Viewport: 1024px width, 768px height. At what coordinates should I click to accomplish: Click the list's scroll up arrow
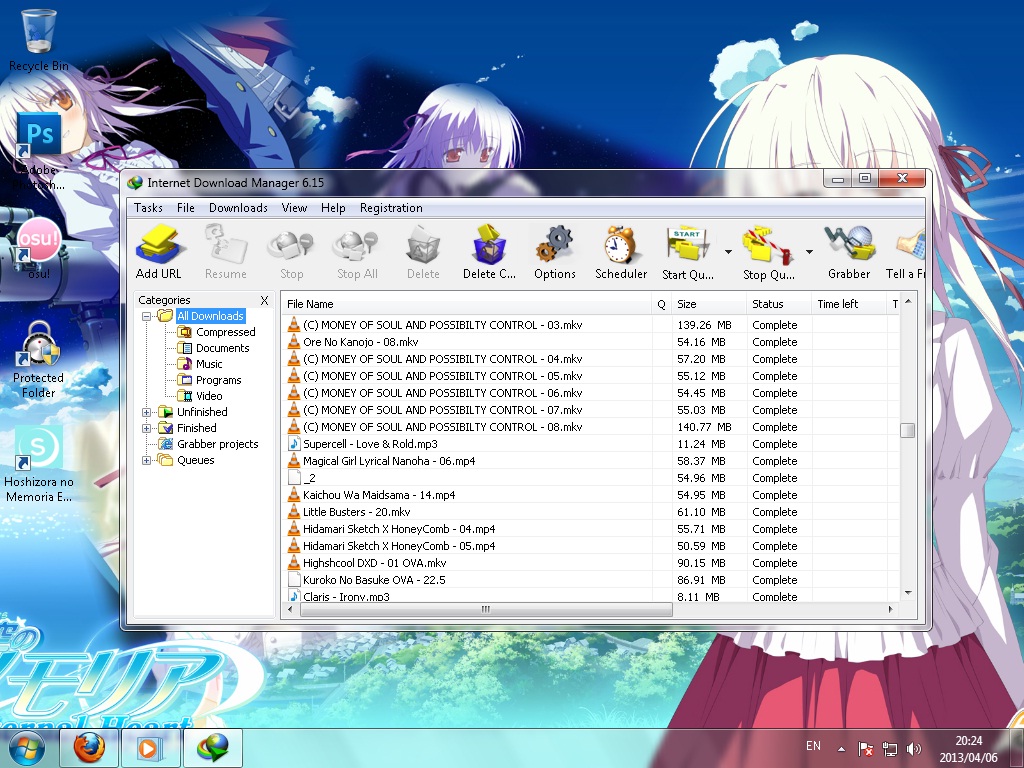907,301
